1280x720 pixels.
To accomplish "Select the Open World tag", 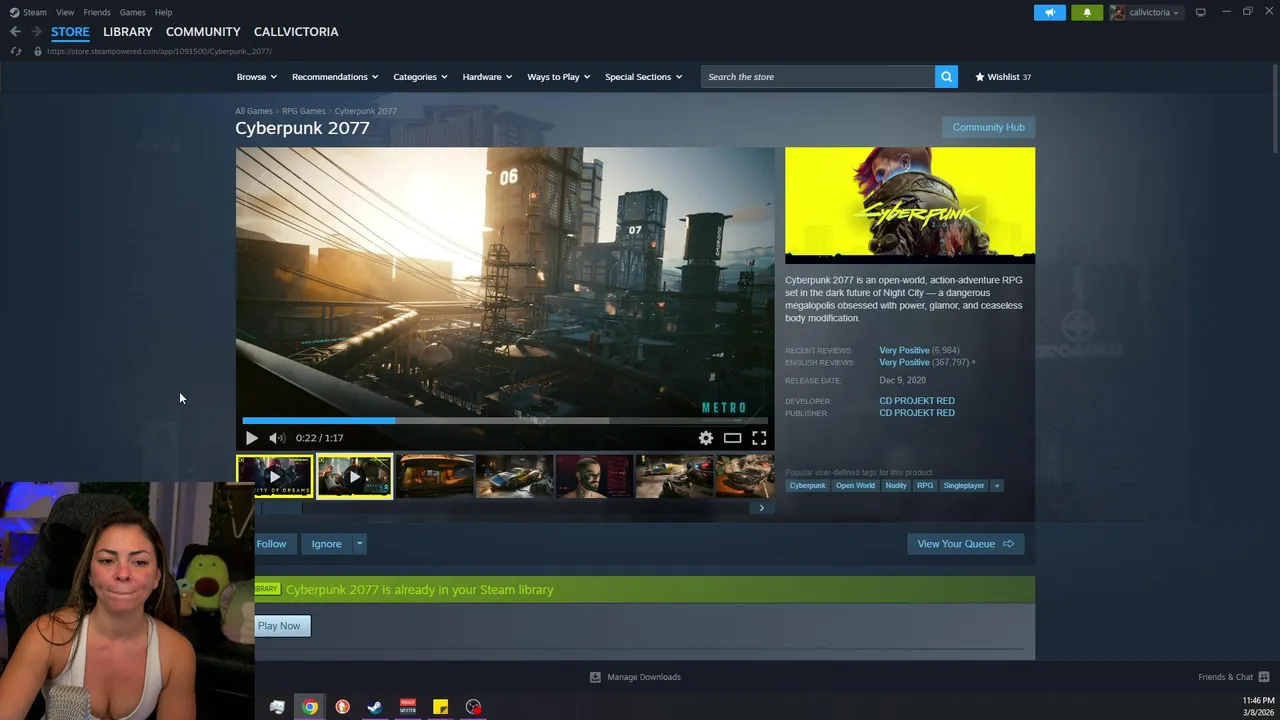I will [855, 486].
